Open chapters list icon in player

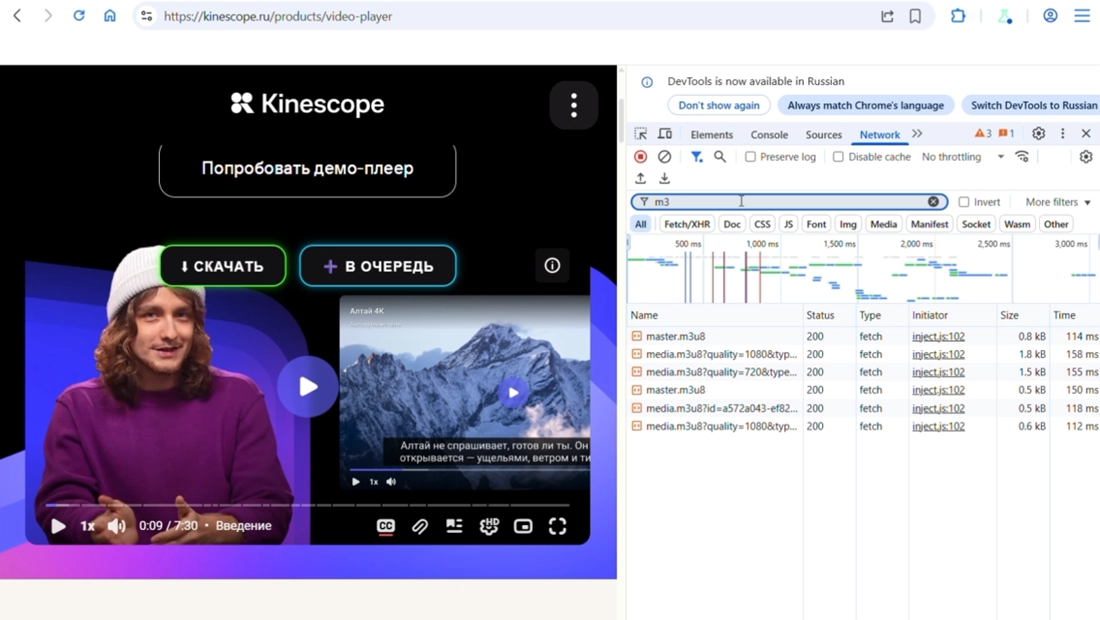[x=455, y=526]
